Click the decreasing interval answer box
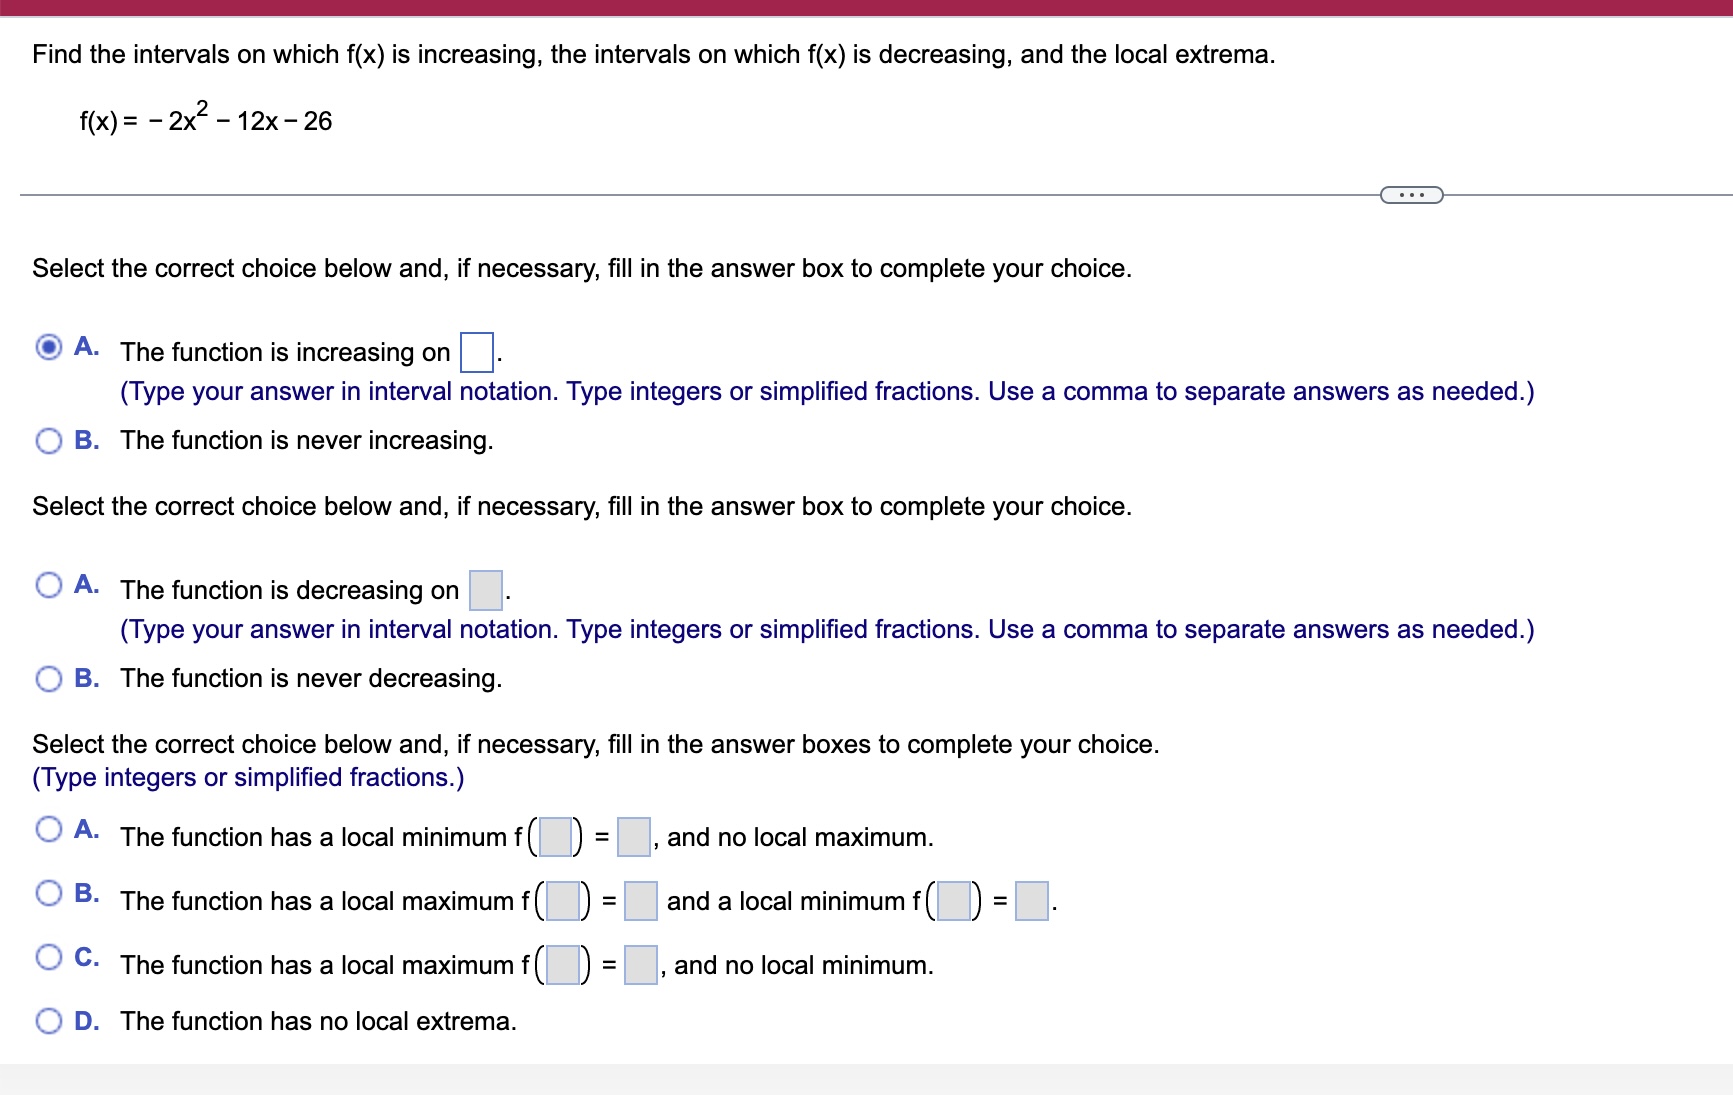 click(x=485, y=590)
